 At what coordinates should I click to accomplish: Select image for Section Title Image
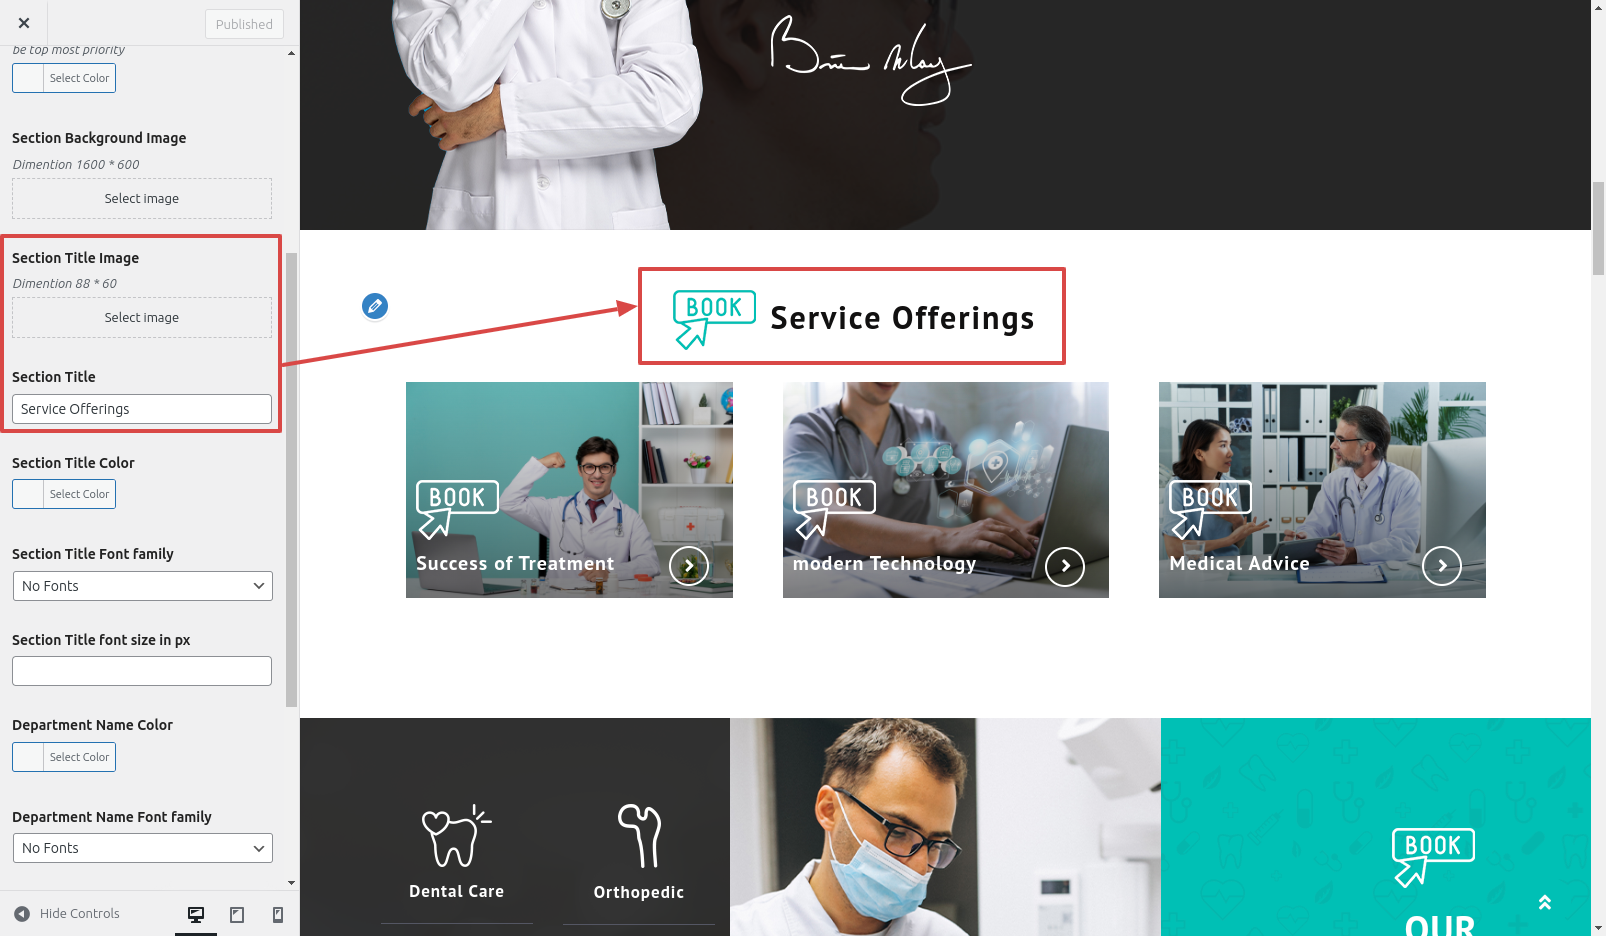pyautogui.click(x=142, y=317)
